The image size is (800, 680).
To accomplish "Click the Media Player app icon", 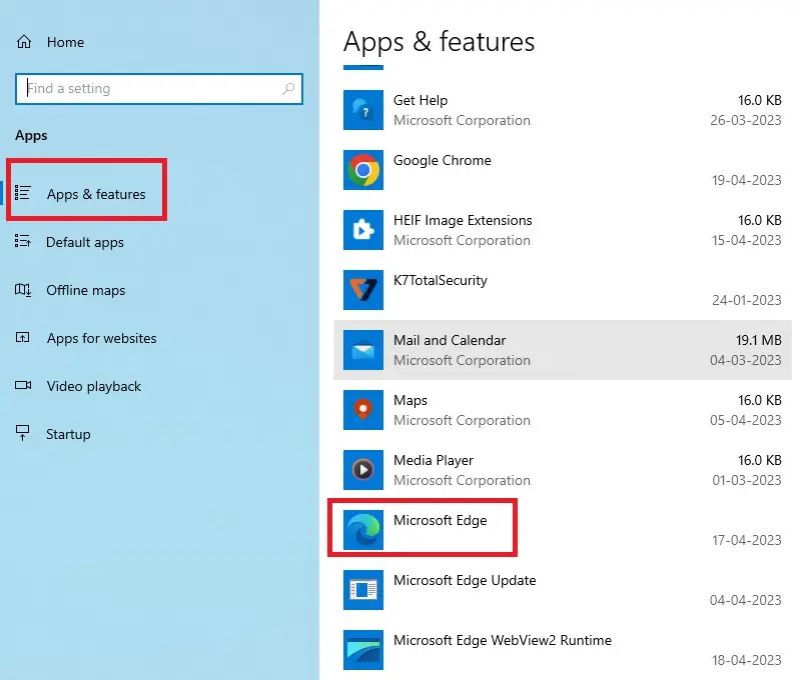I will click(x=362, y=470).
